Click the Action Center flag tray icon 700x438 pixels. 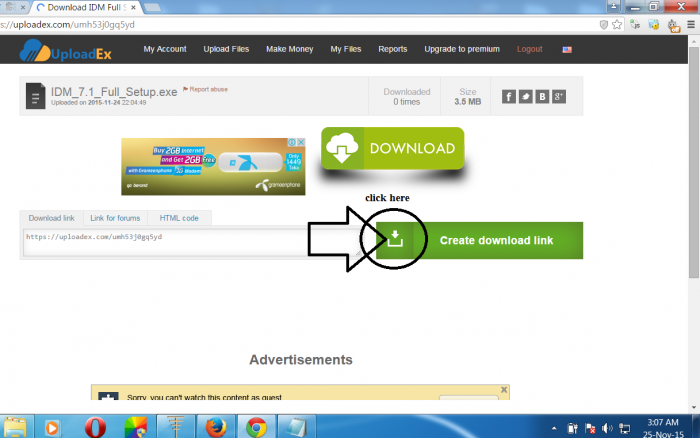[x=590, y=429]
